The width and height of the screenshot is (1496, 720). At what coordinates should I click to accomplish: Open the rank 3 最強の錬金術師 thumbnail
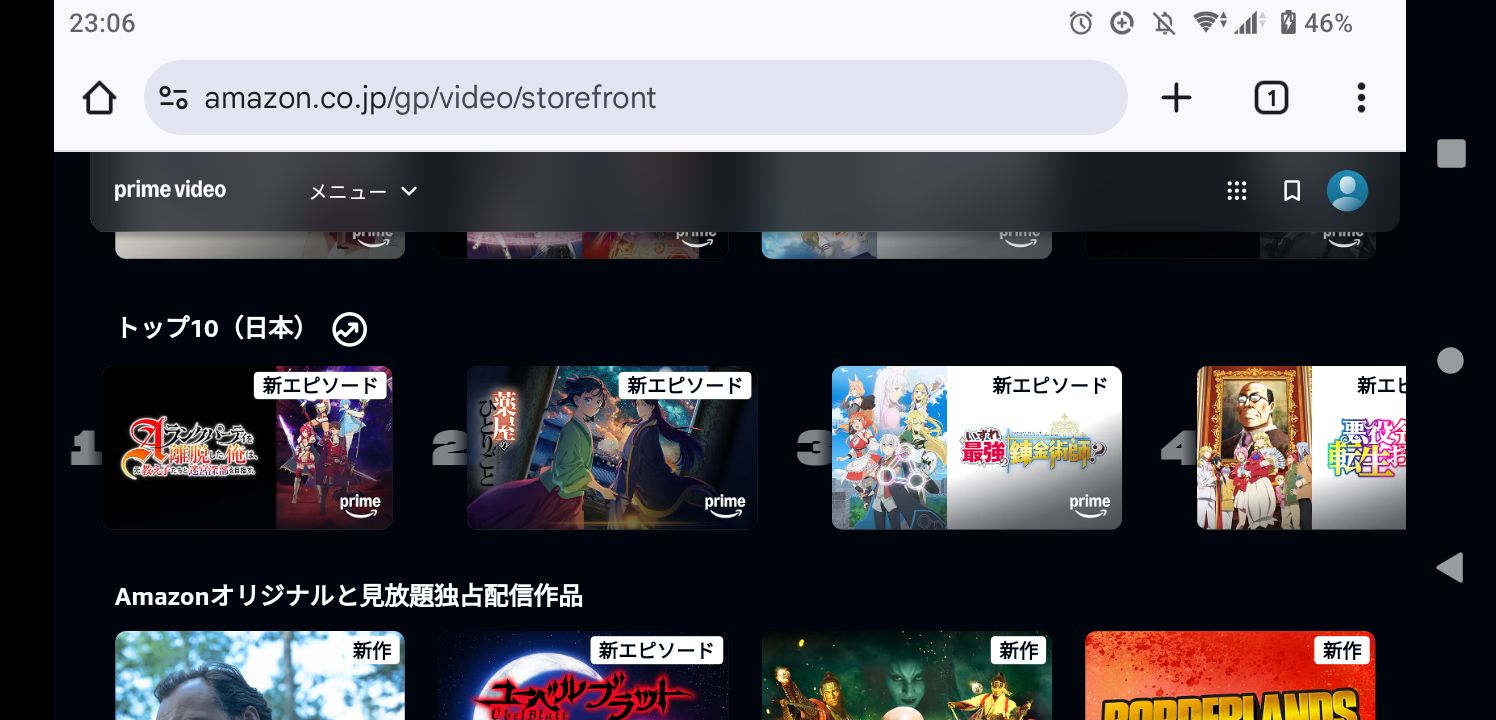[977, 447]
